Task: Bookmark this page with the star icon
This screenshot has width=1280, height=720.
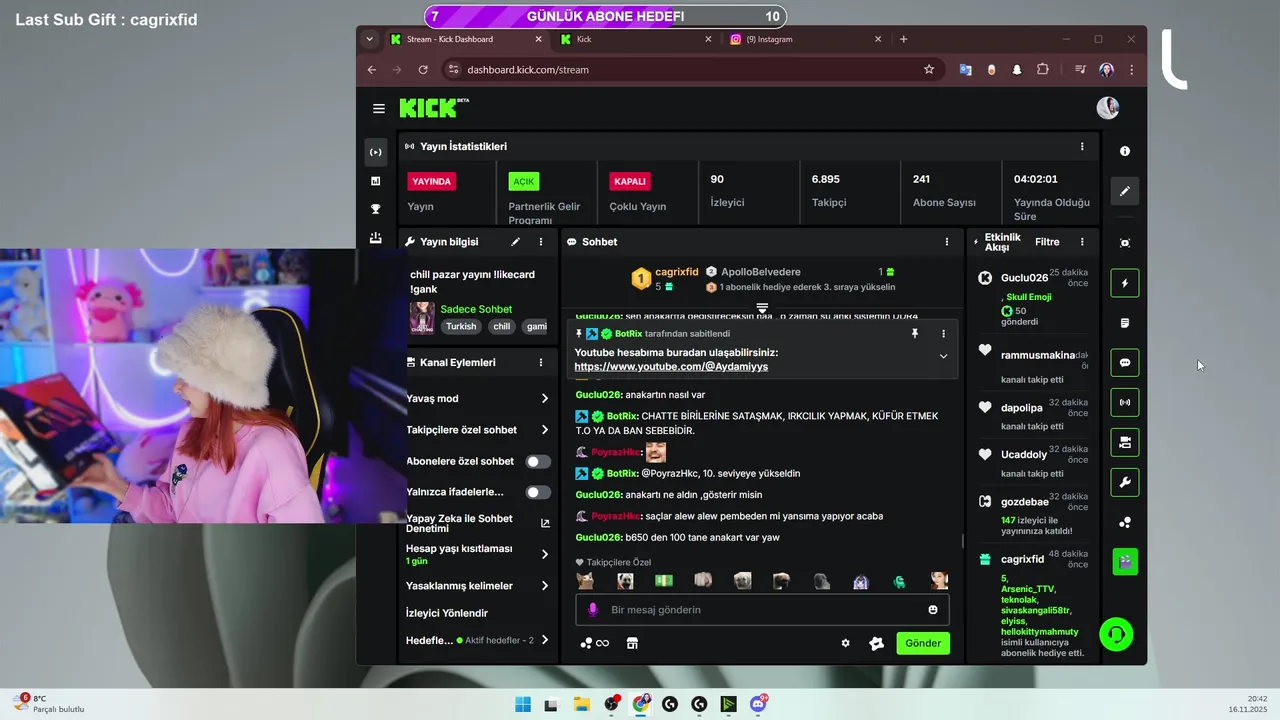Action: pyautogui.click(x=929, y=69)
